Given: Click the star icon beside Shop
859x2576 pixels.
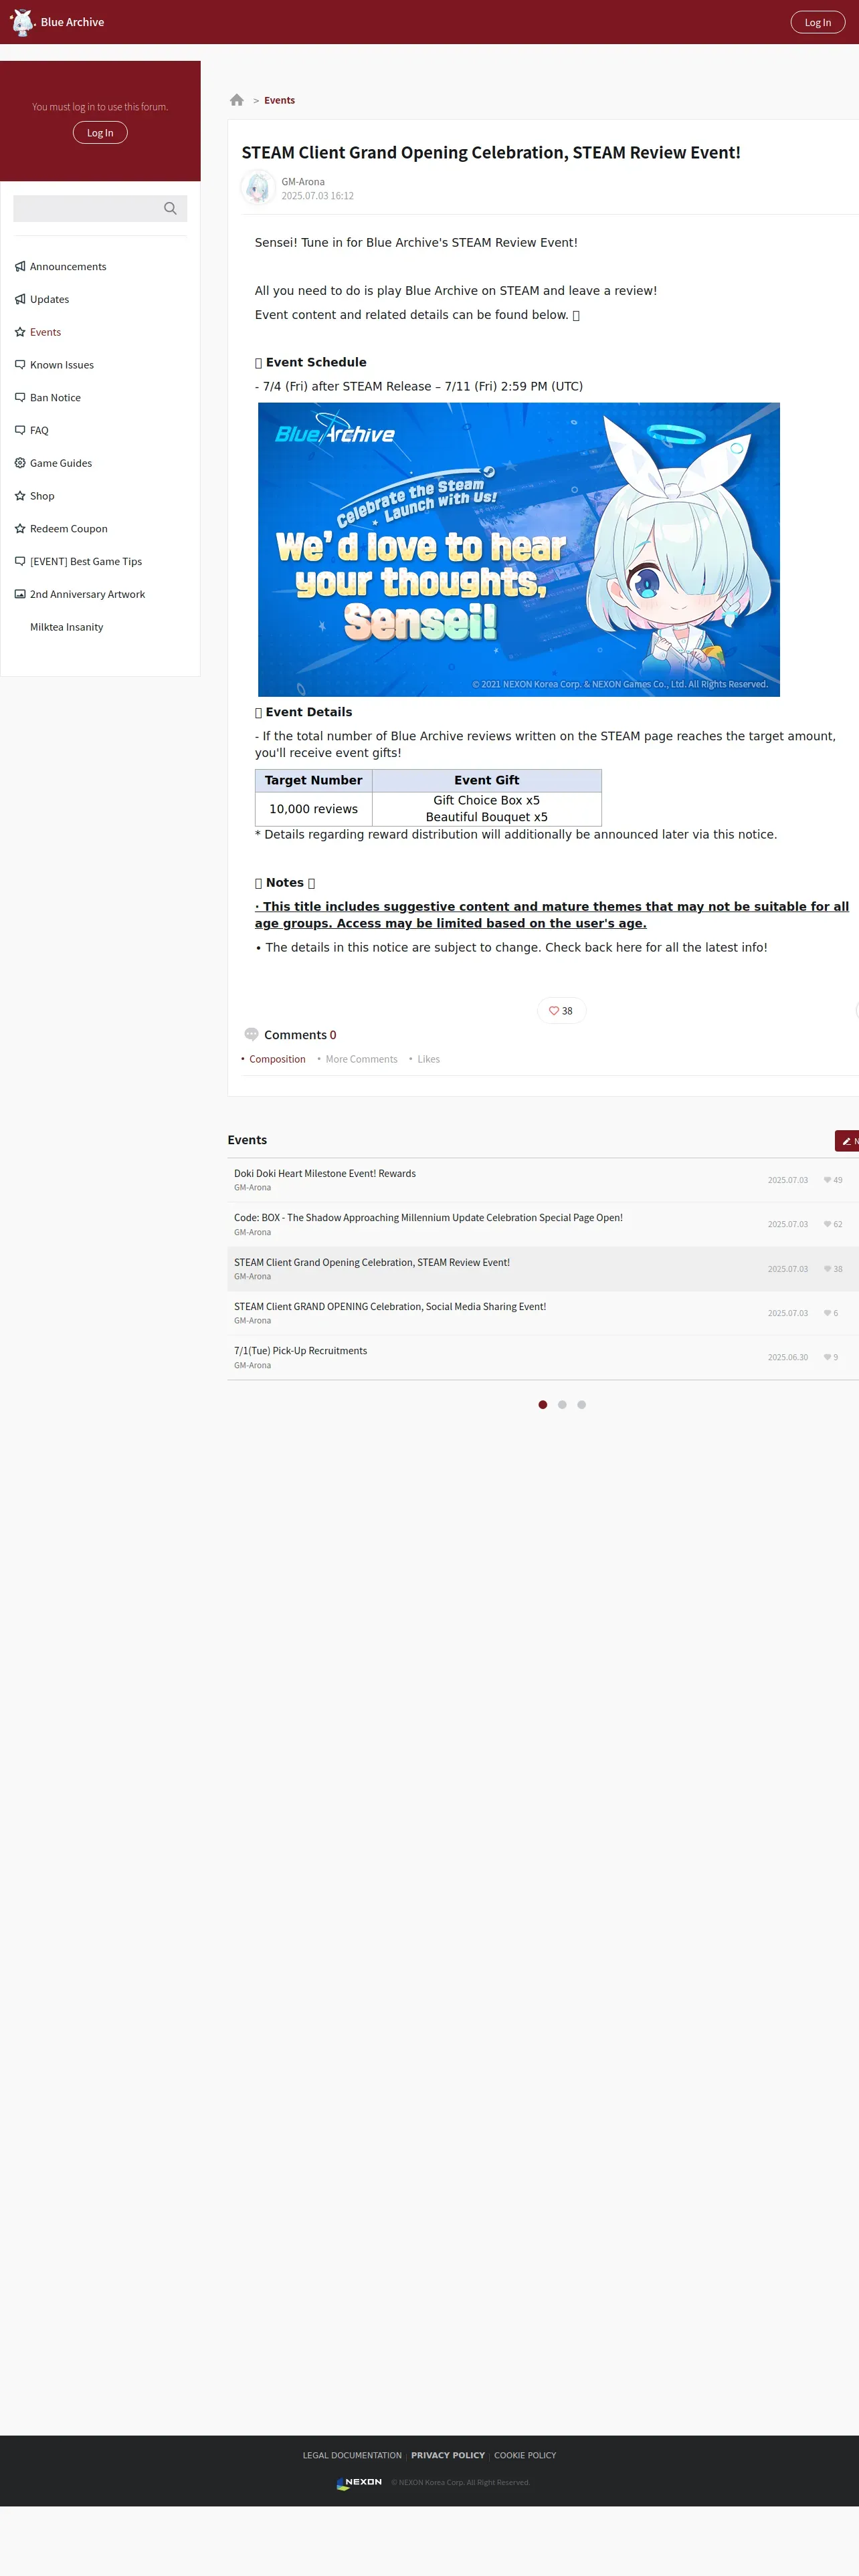Looking at the screenshot, I should coord(20,496).
